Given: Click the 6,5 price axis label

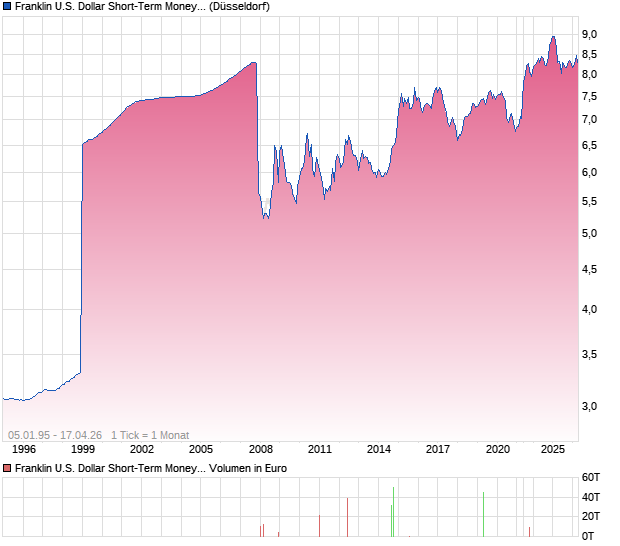Looking at the screenshot, I should pyautogui.click(x=589, y=145).
